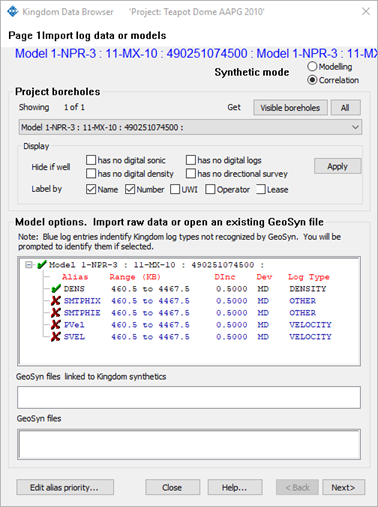The height and width of the screenshot is (507, 378).
Task: Collapse the Model 1-NPR-3 tree node
Action: point(29,265)
